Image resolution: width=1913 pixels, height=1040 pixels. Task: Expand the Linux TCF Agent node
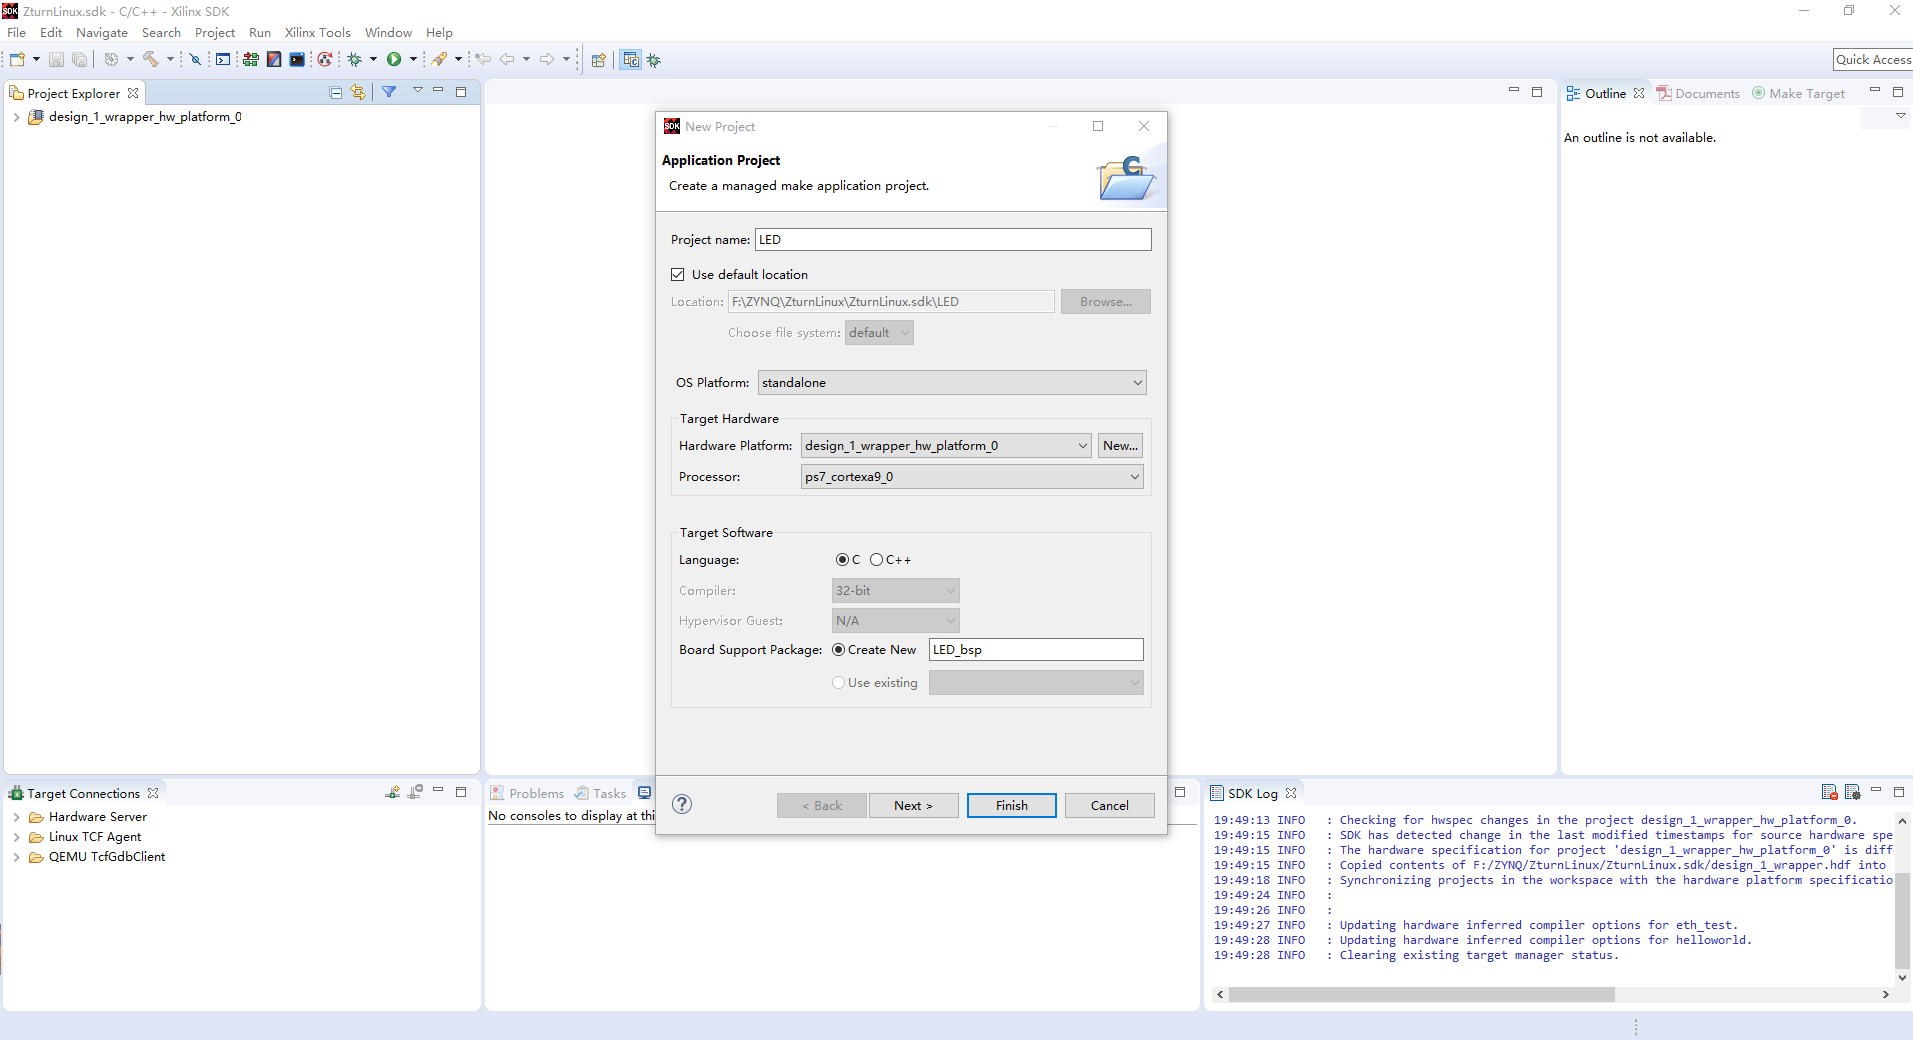tap(16, 837)
